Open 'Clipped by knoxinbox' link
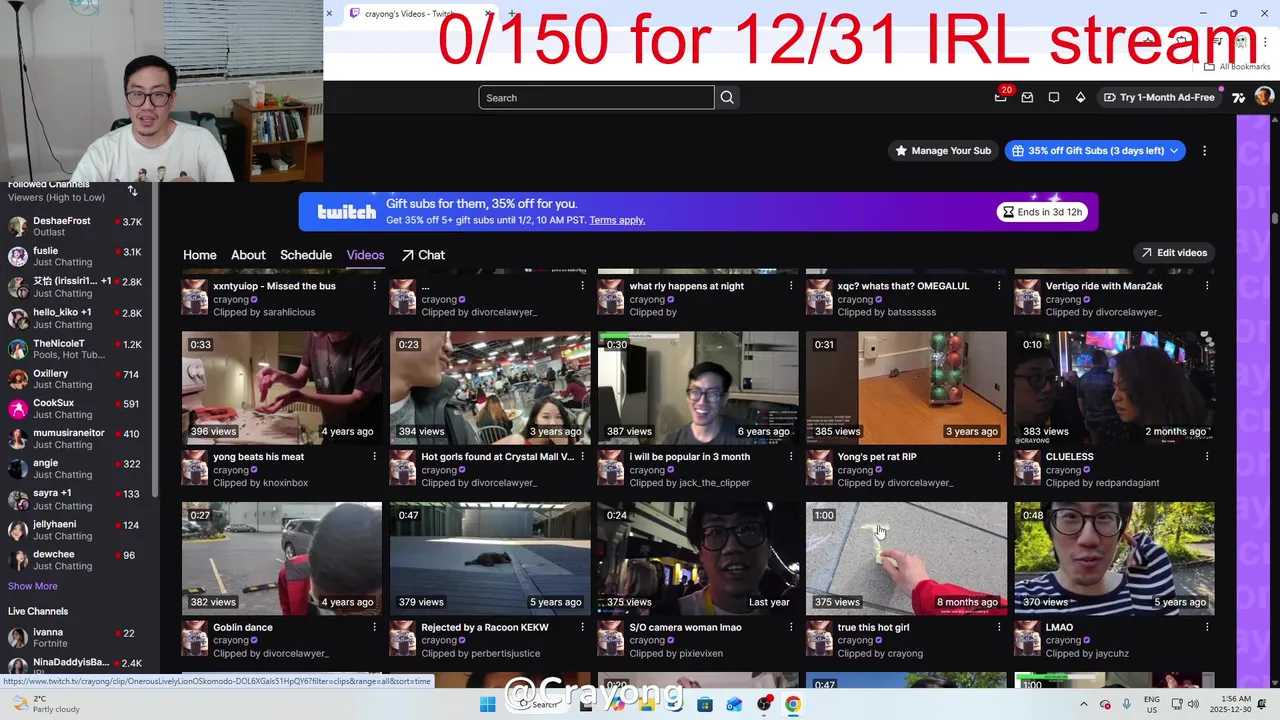Image resolution: width=1280 pixels, height=720 pixels. pos(260,483)
